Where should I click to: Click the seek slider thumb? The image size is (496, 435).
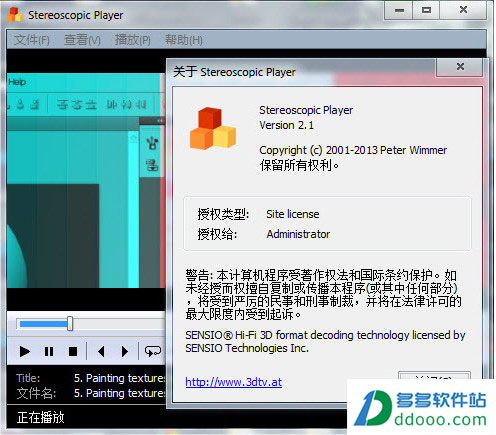tap(70, 323)
